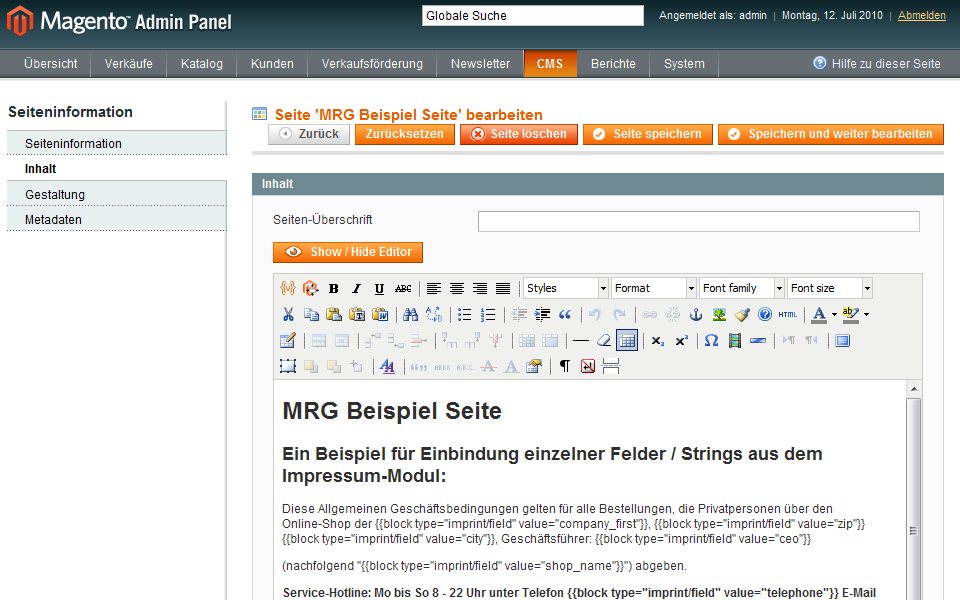This screenshot has height=600, width=960.
Task: Click the Cut scissors icon
Action: [288, 315]
